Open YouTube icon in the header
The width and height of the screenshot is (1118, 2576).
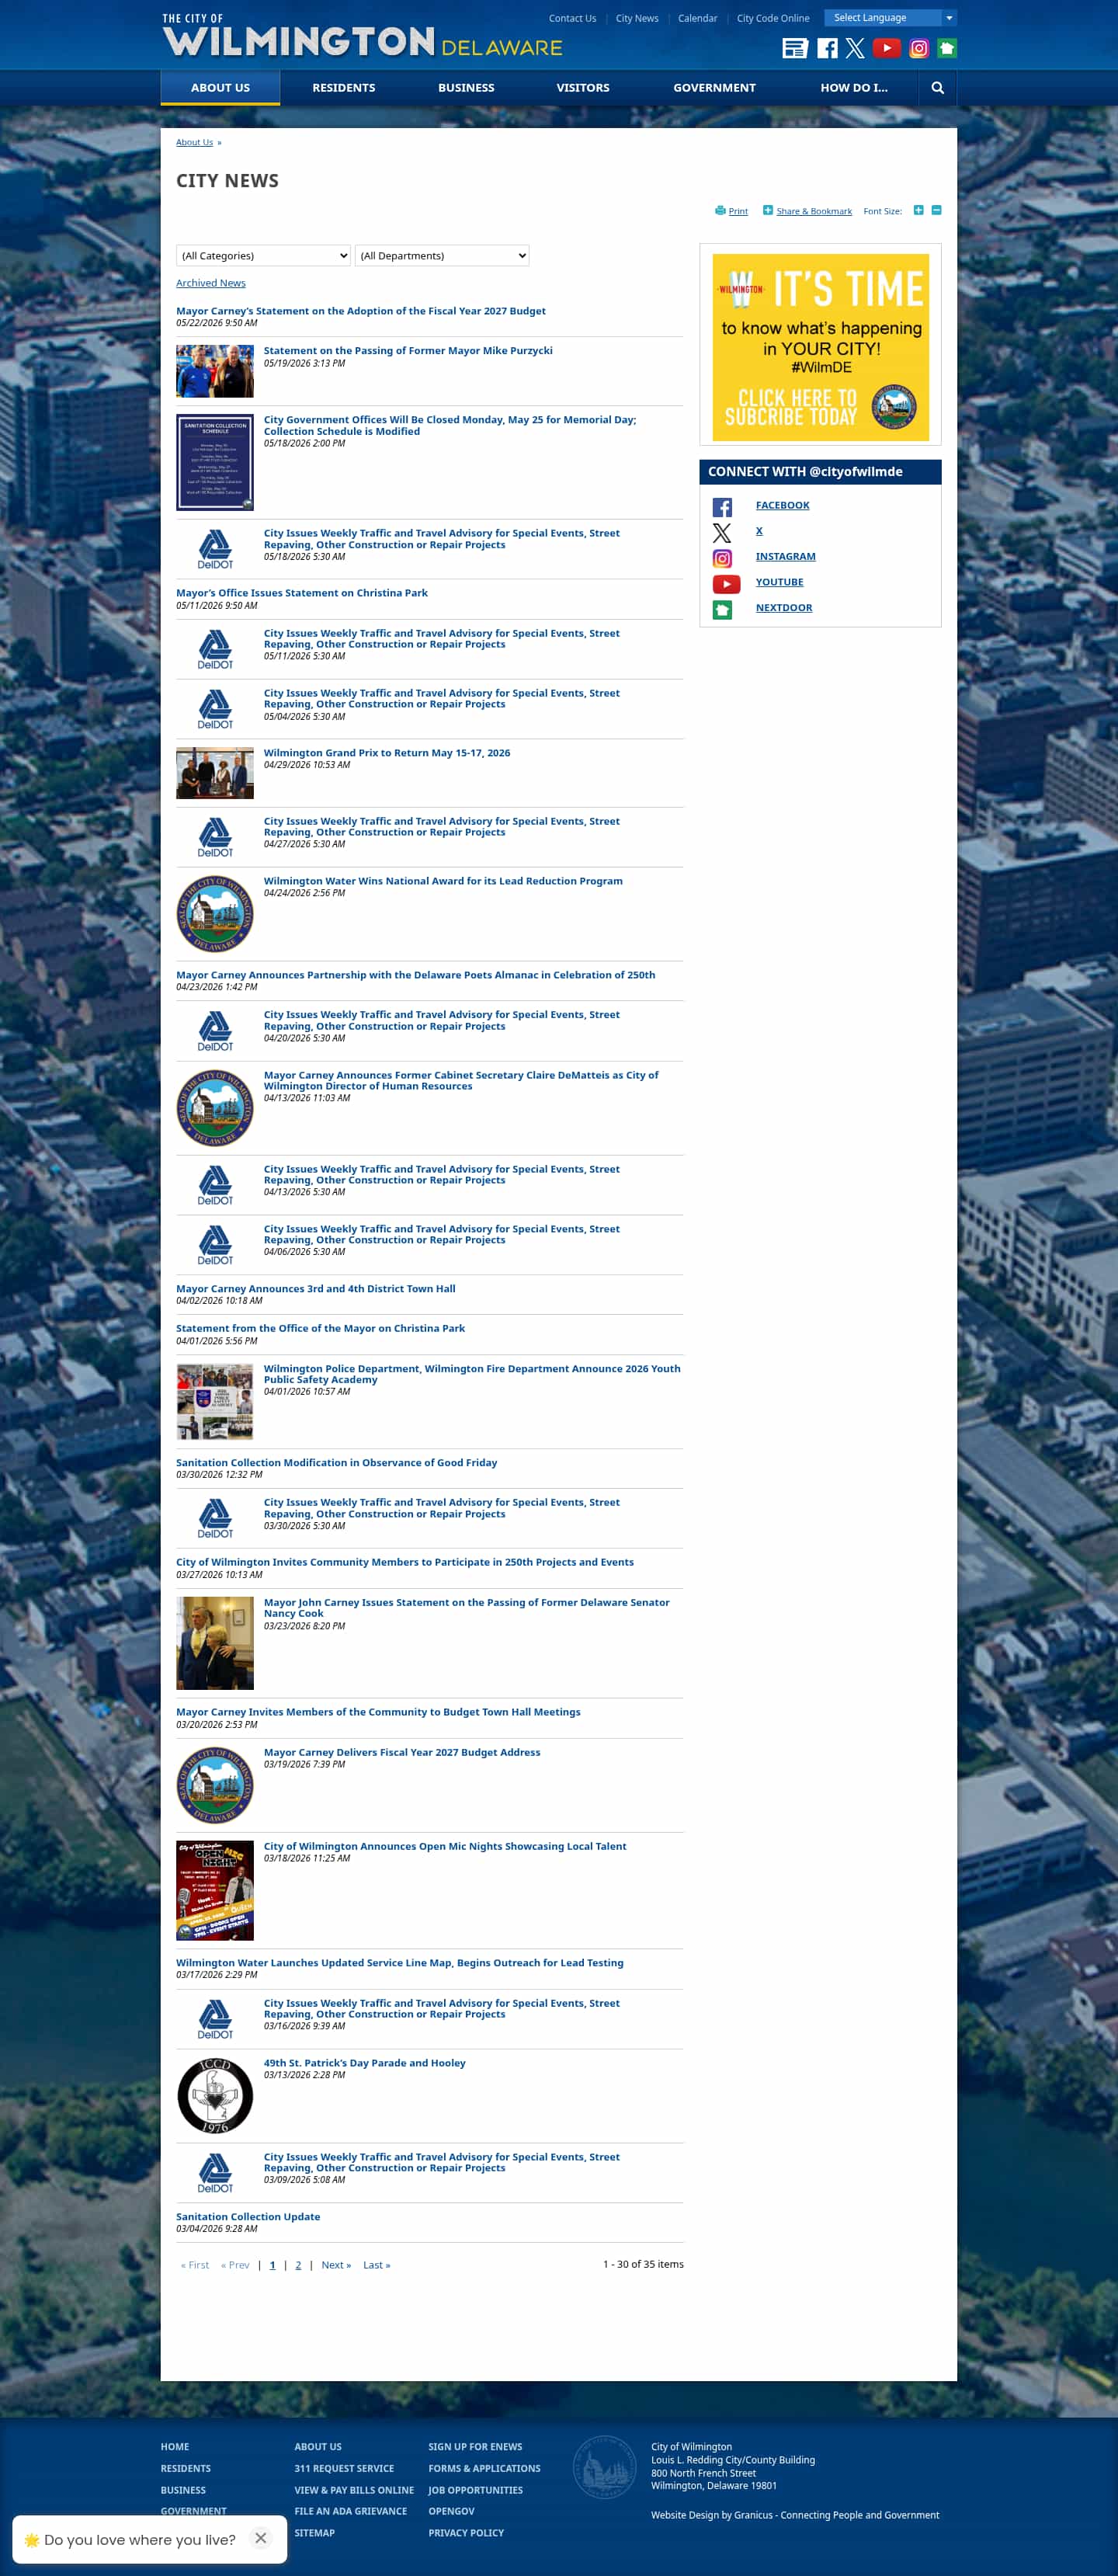pos(886,48)
